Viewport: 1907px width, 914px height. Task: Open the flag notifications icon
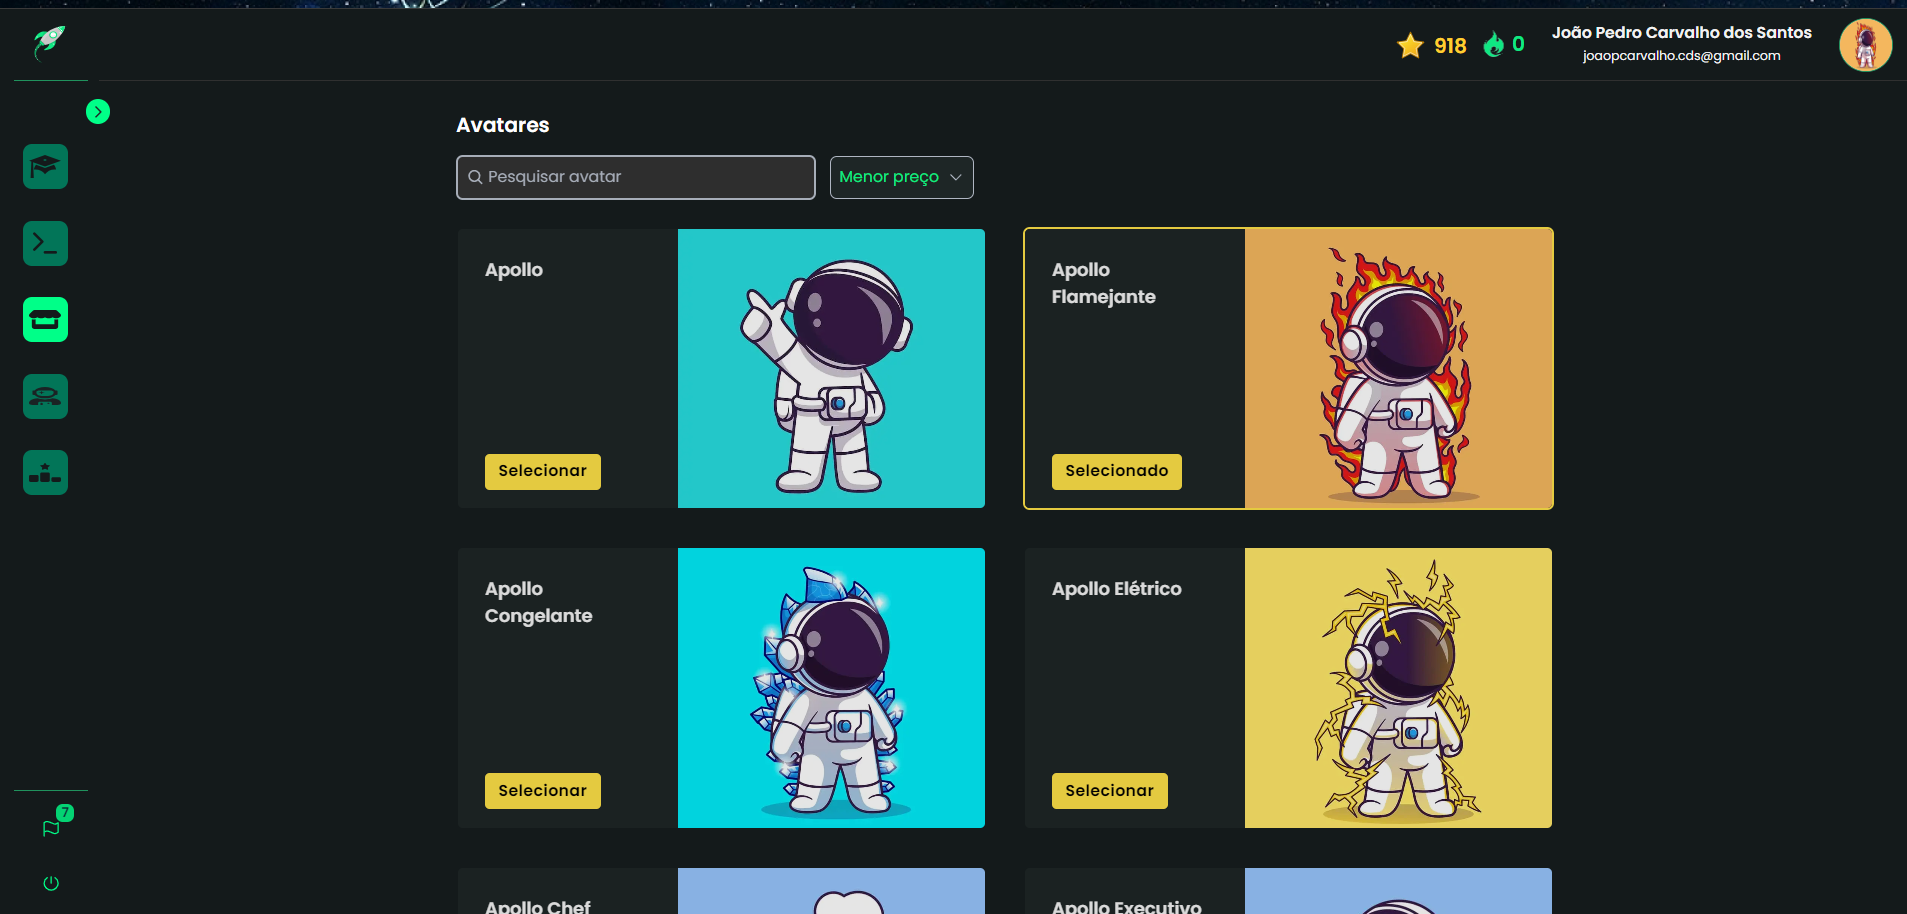pyautogui.click(x=51, y=828)
